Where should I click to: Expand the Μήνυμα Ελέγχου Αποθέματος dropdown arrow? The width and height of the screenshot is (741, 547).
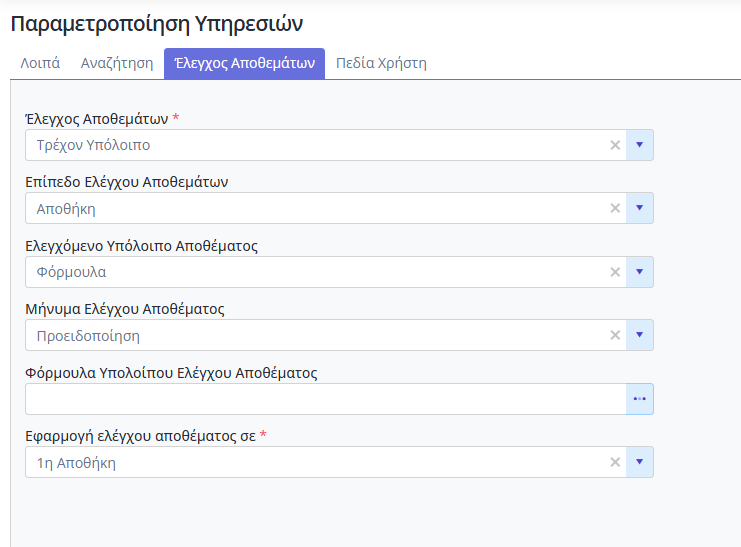(639, 335)
